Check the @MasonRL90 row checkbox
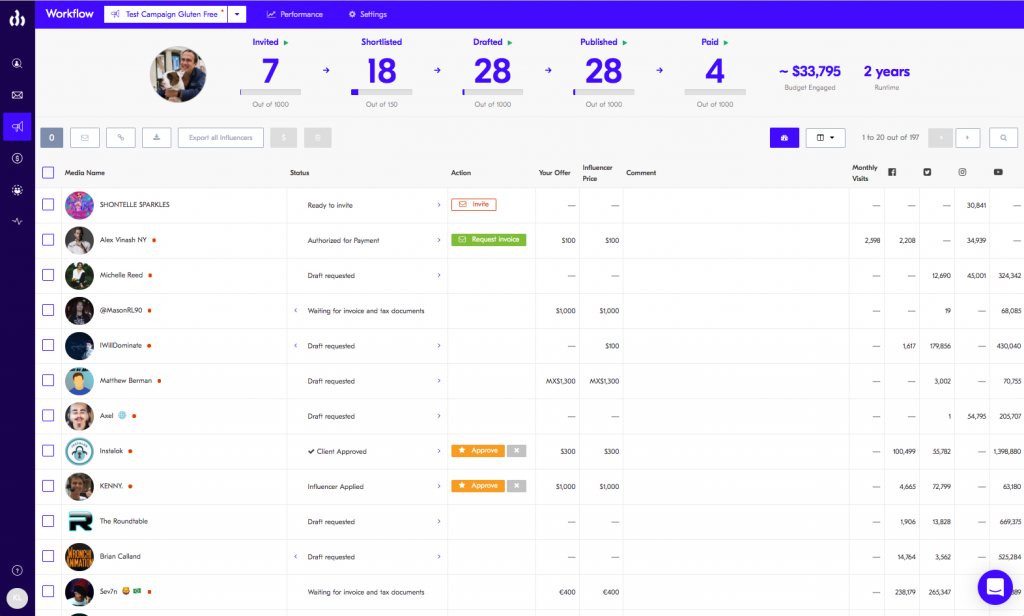 (48, 310)
